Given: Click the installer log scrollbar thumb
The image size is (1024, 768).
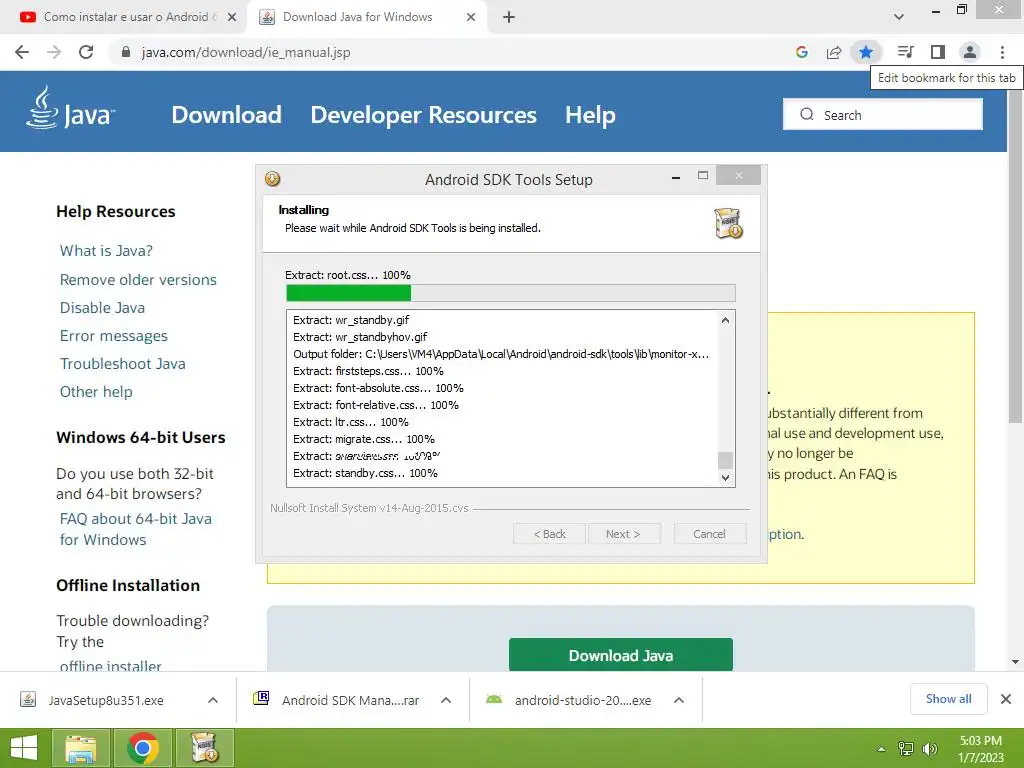Looking at the screenshot, I should coord(725,460).
